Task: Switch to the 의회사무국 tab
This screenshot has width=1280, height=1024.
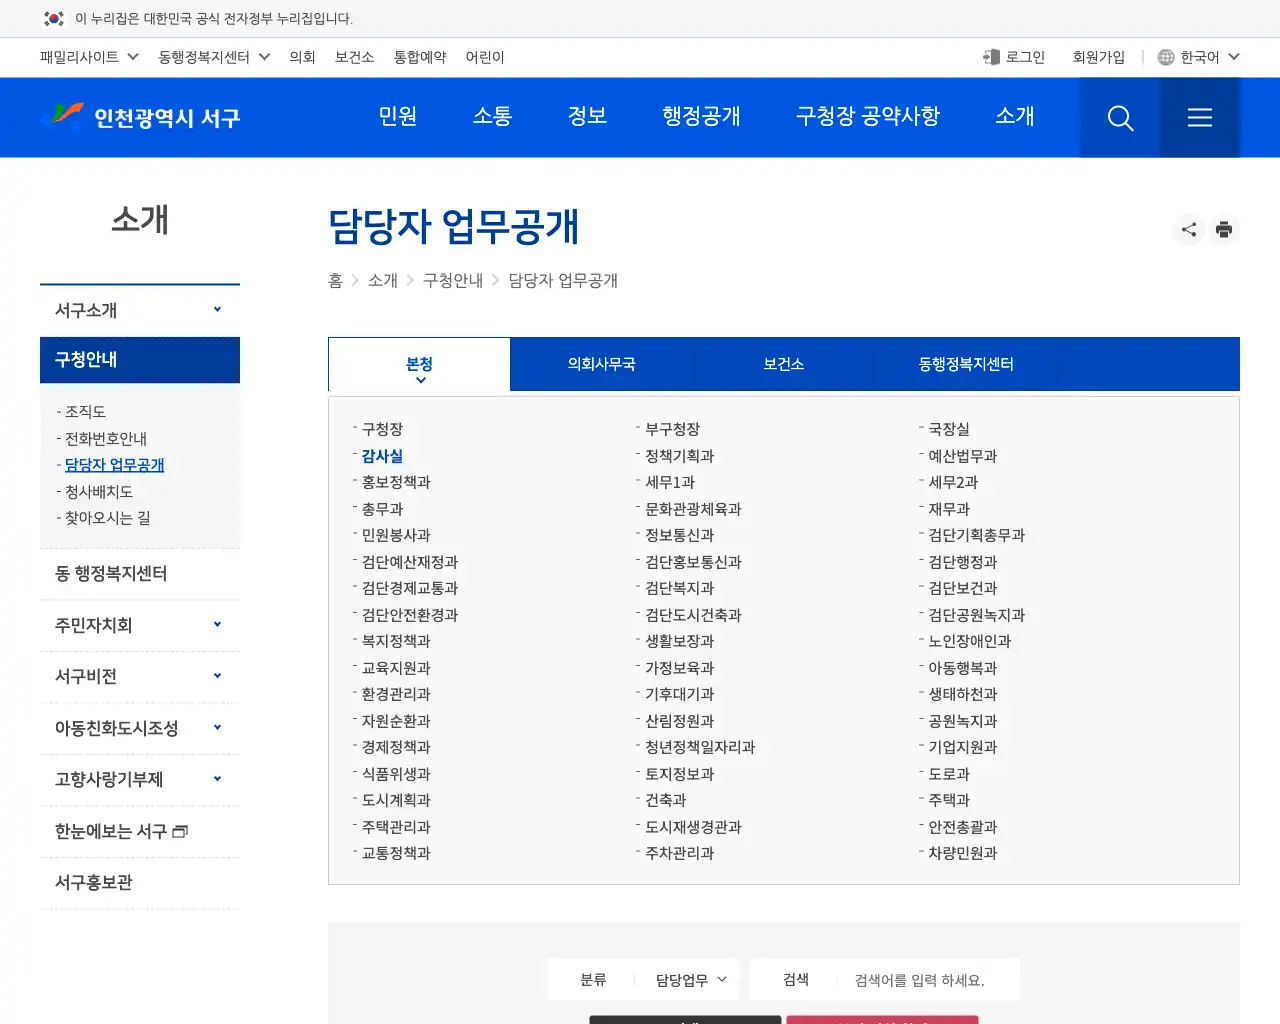Action: [x=601, y=364]
